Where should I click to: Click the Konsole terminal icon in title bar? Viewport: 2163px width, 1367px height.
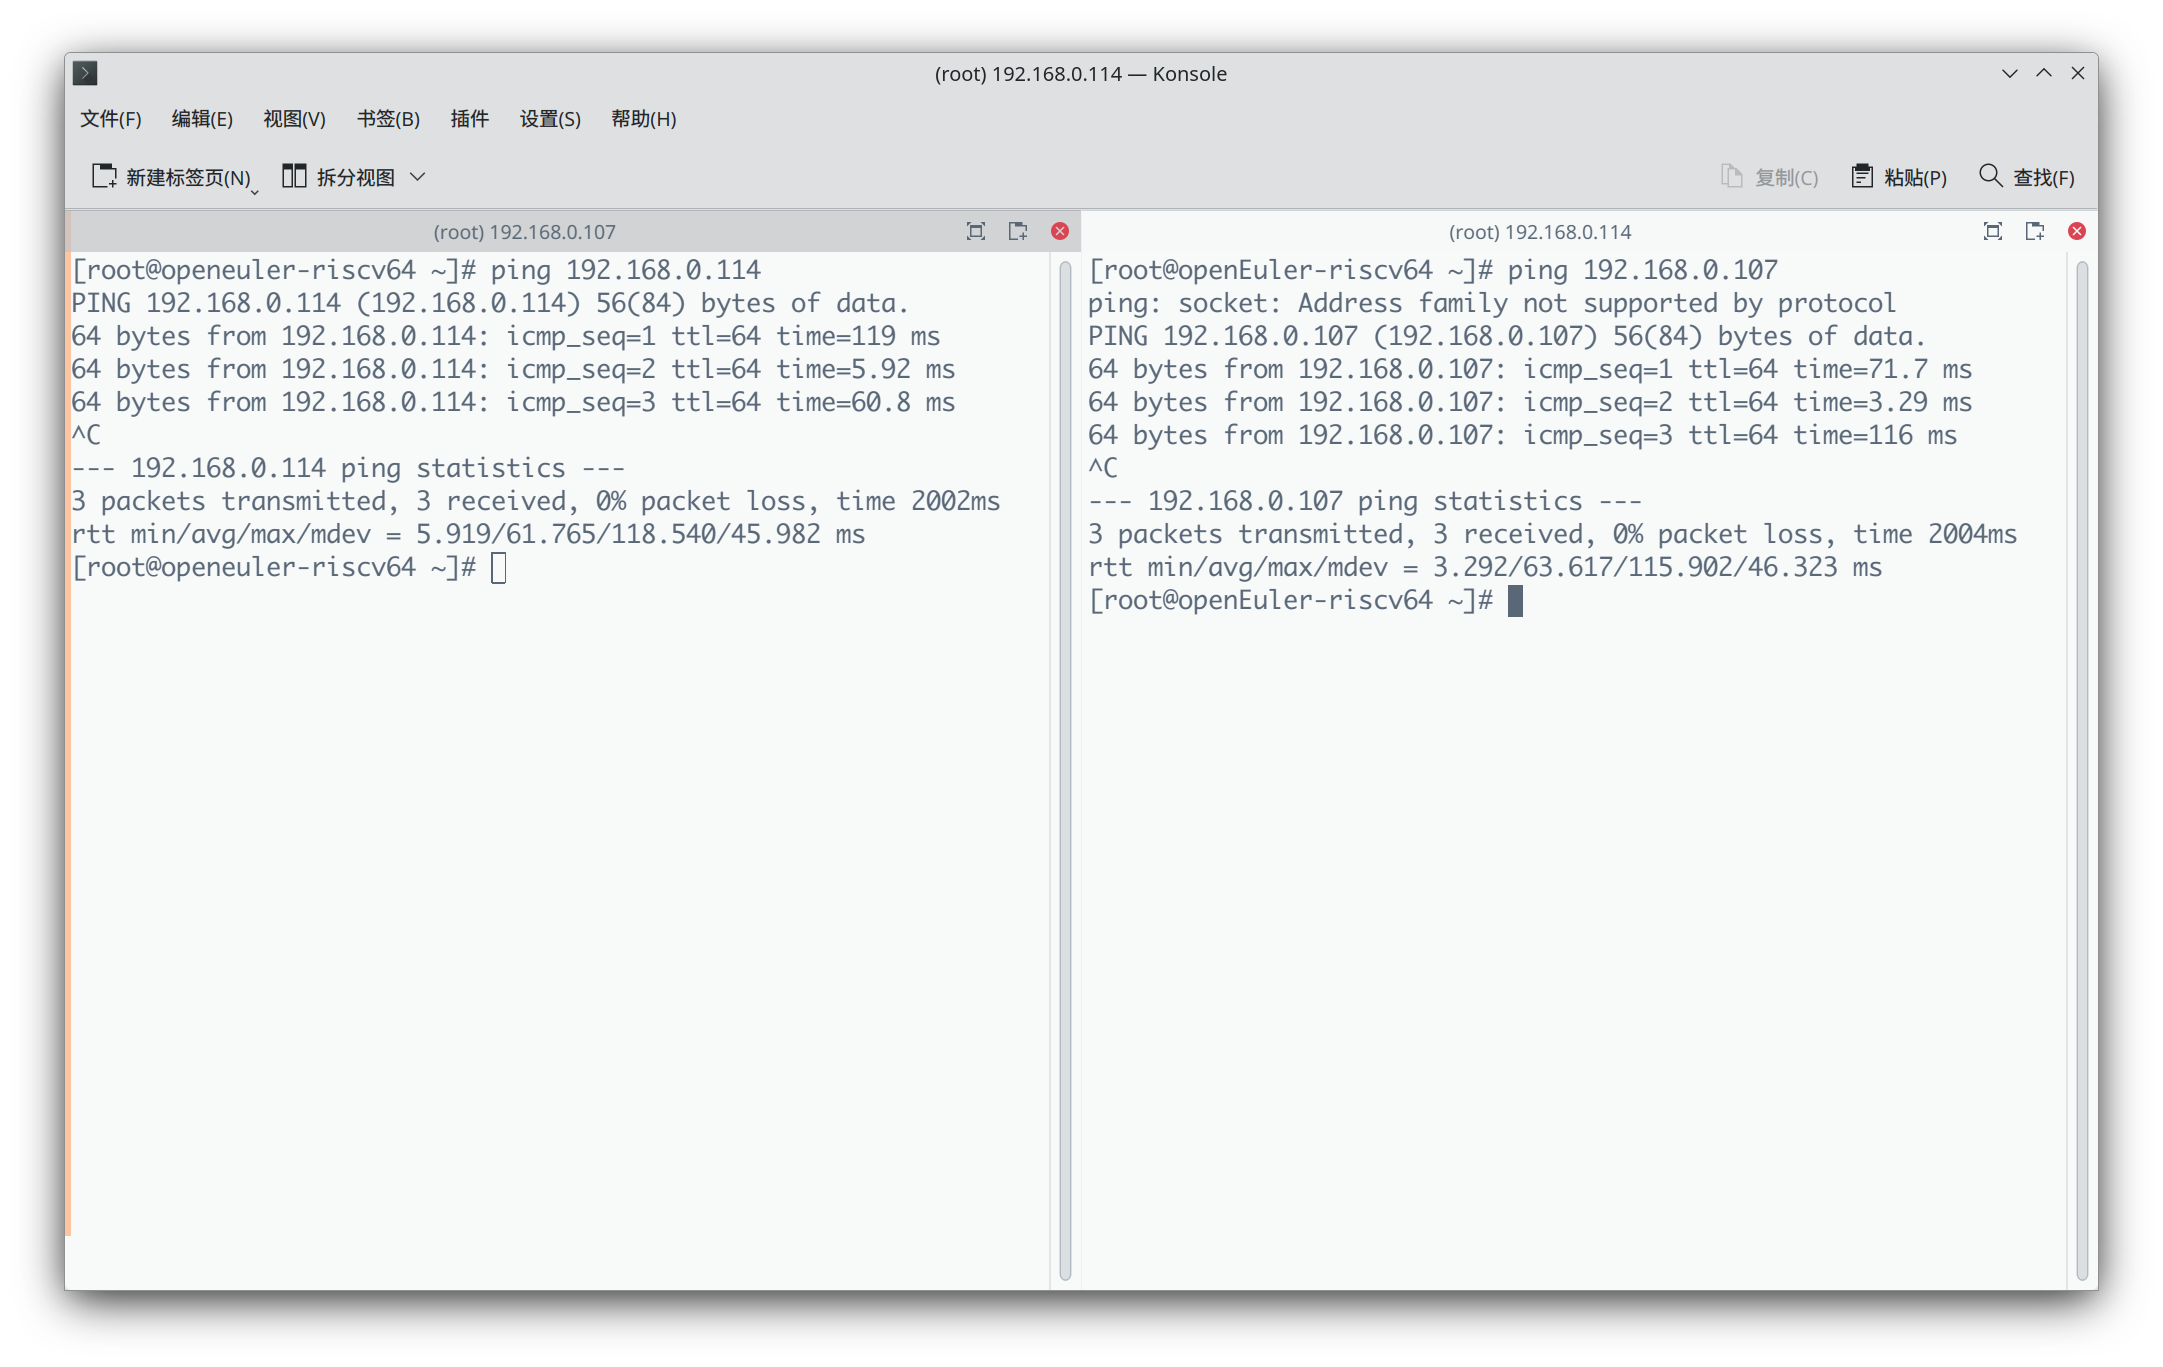click(86, 73)
